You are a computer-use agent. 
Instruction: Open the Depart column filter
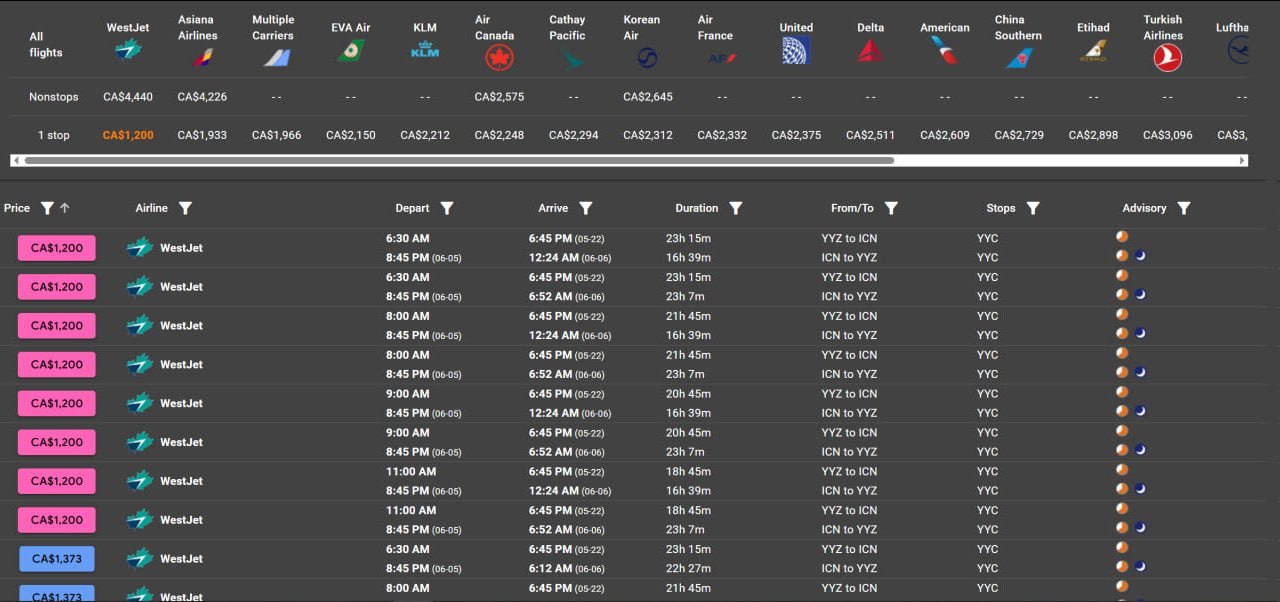[x=447, y=208]
